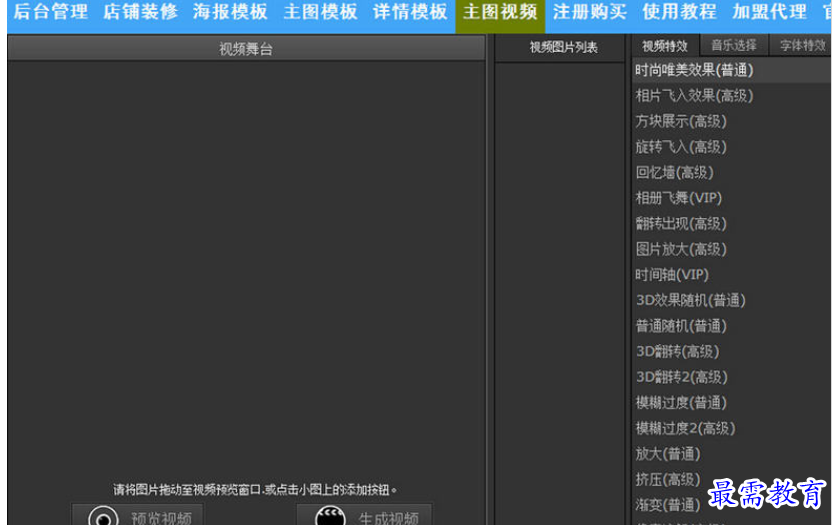Open the 店铺装修 menu

click(x=141, y=12)
